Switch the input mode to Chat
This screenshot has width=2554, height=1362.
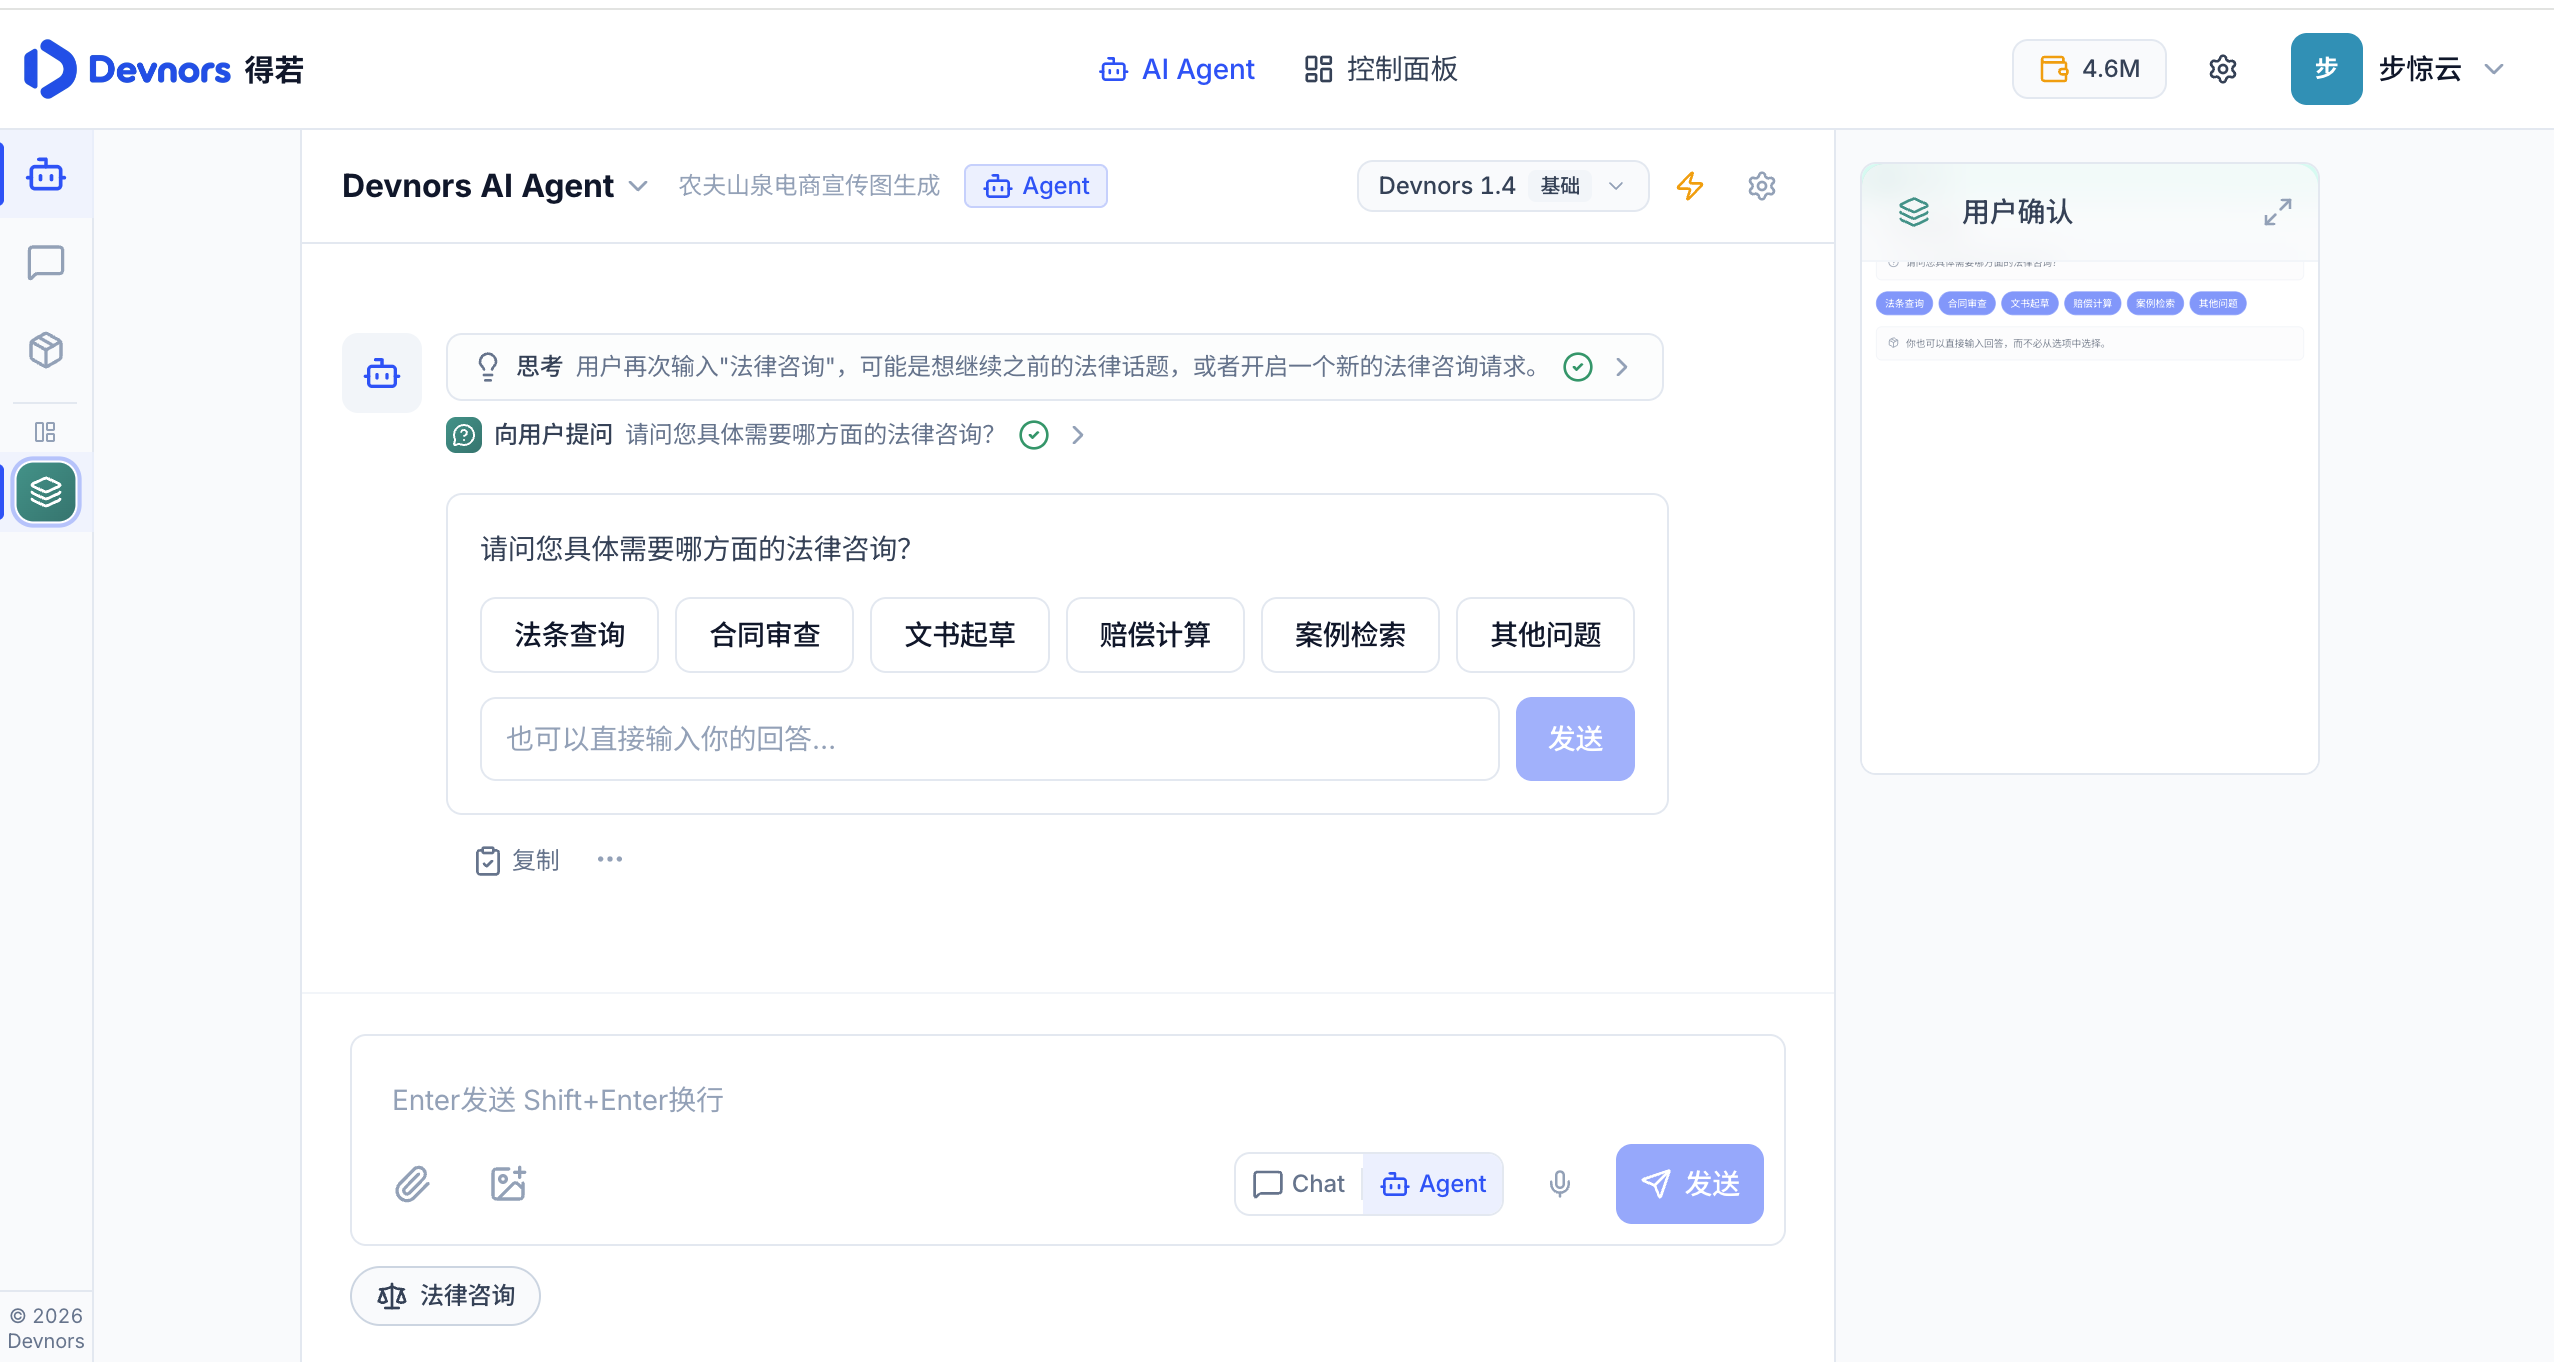click(x=1299, y=1184)
